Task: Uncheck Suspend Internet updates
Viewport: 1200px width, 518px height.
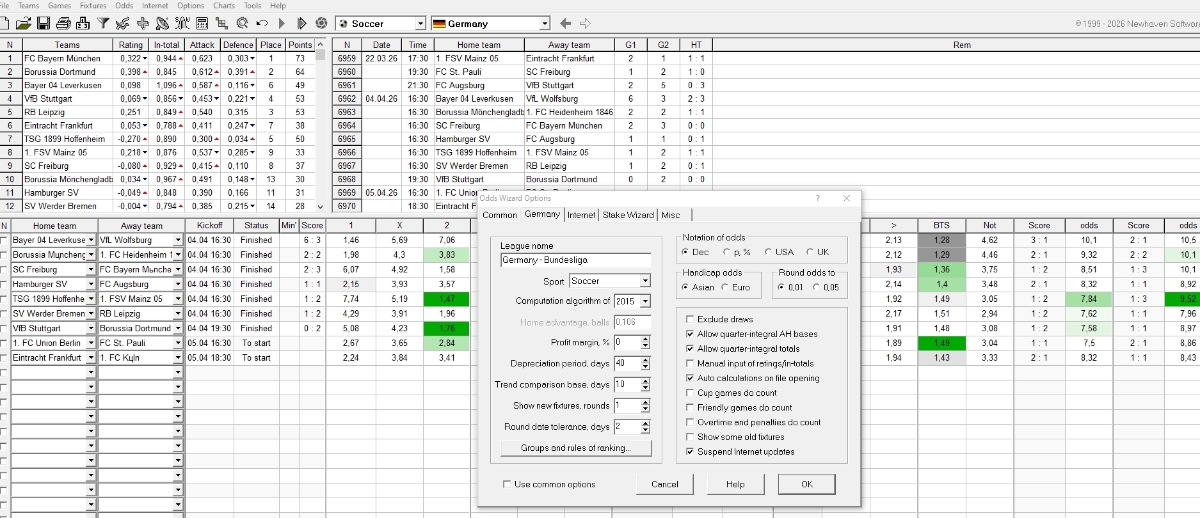Action: (690, 452)
